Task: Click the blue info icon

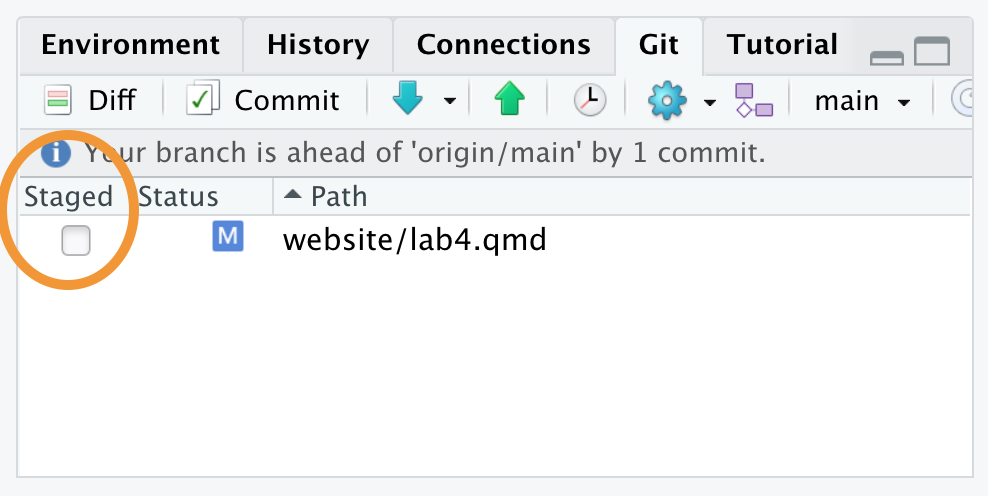Action: tap(55, 153)
